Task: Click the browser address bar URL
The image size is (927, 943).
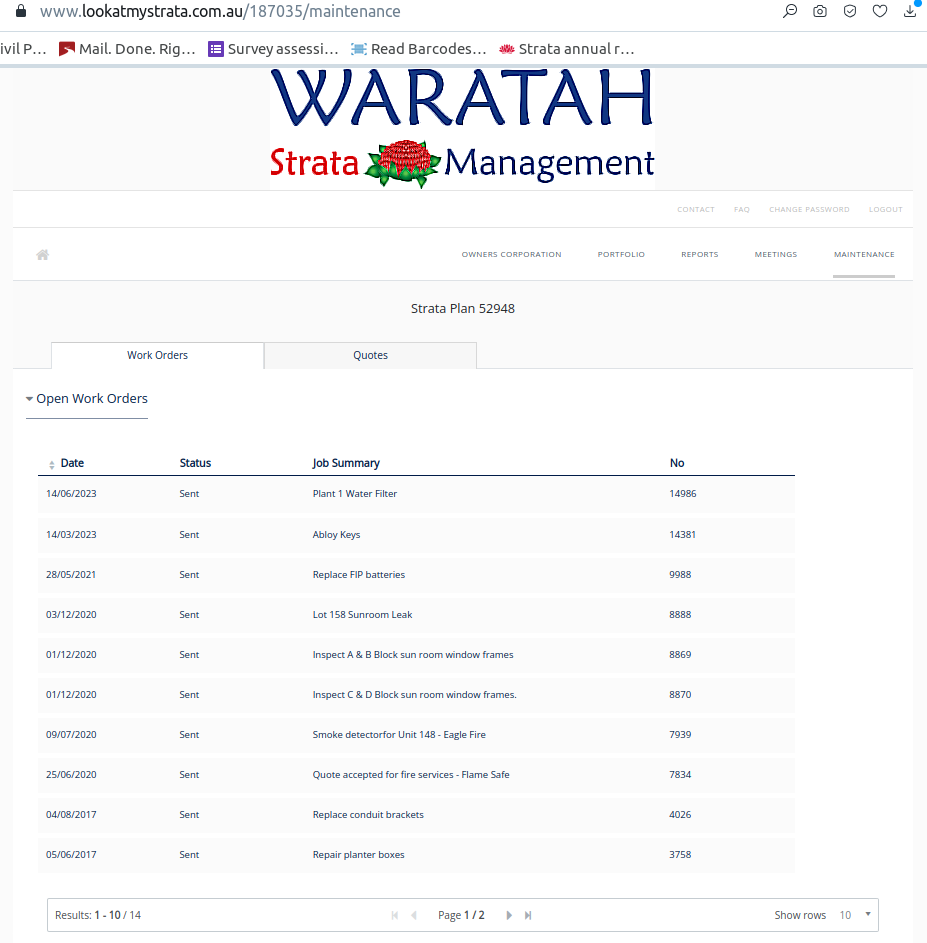Action: tap(220, 11)
